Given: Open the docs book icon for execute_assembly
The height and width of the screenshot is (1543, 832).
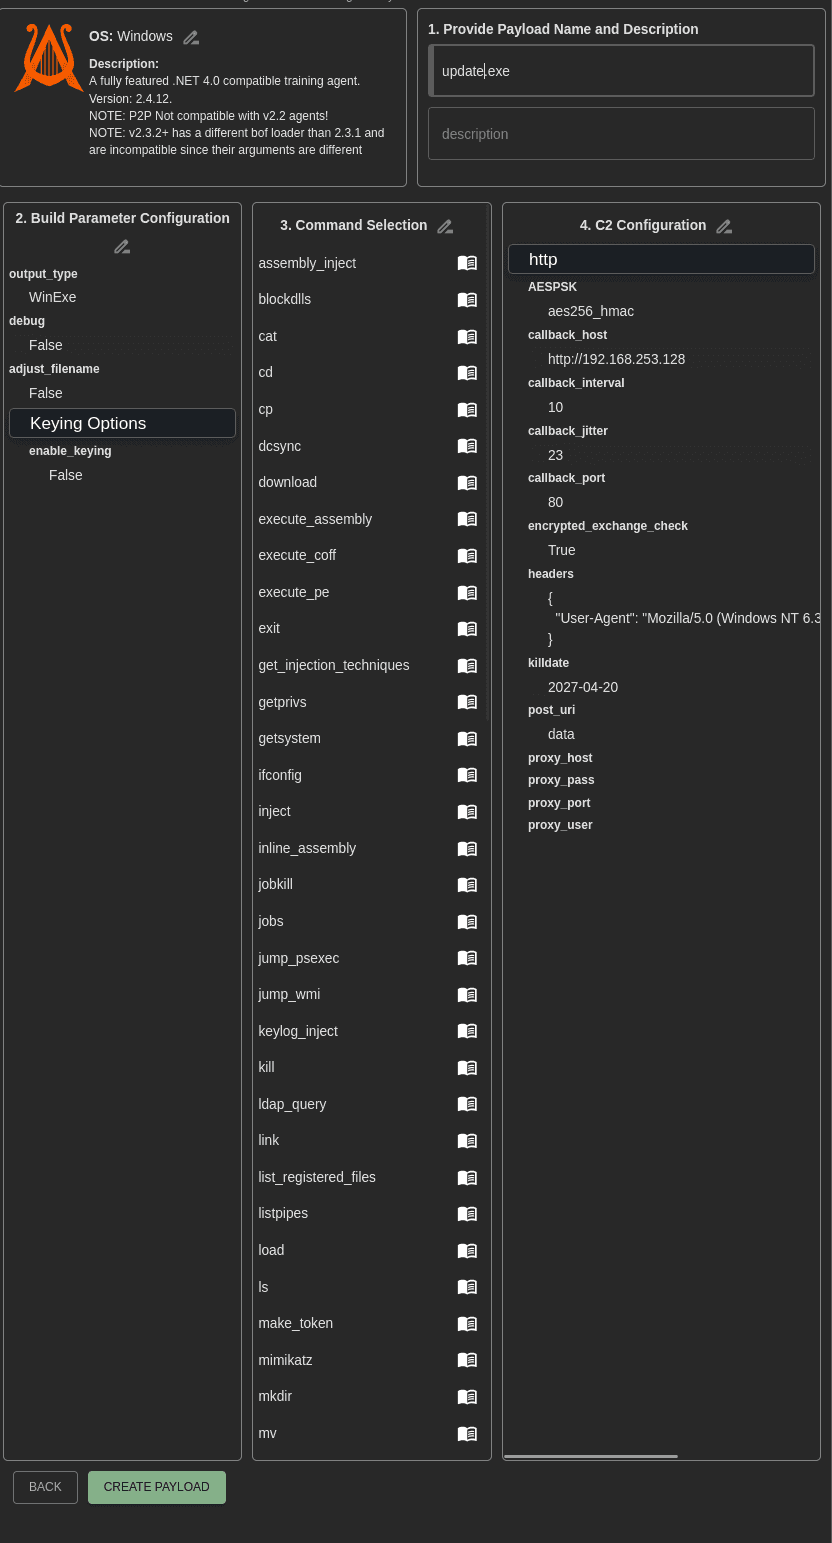Looking at the screenshot, I should [x=467, y=519].
